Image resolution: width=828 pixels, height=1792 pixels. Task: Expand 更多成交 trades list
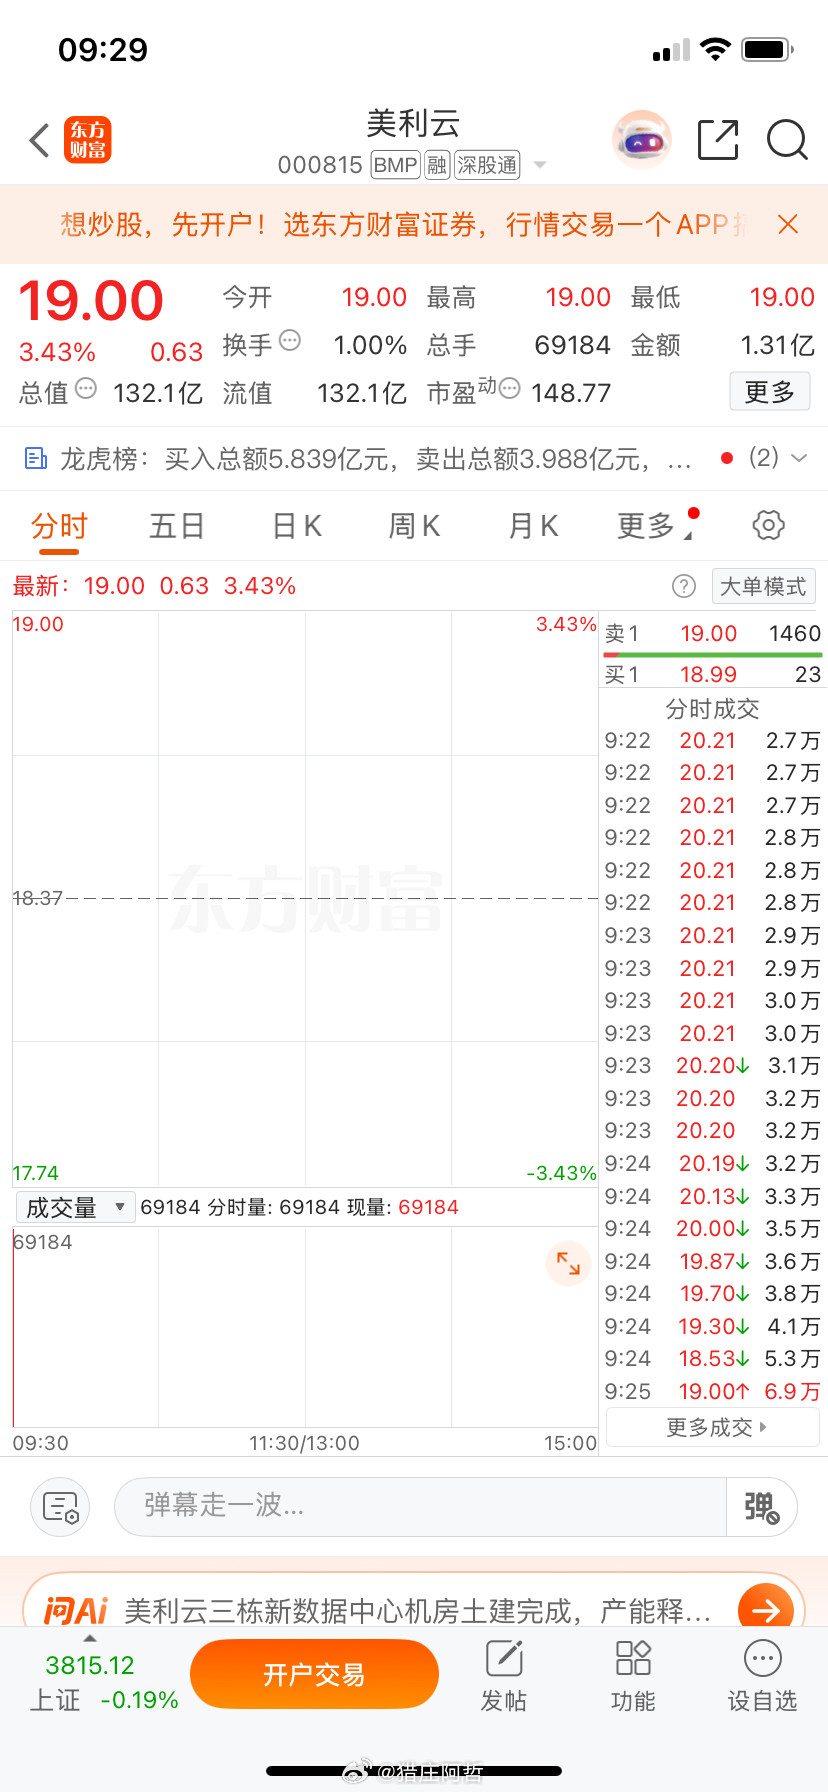[x=713, y=1427]
